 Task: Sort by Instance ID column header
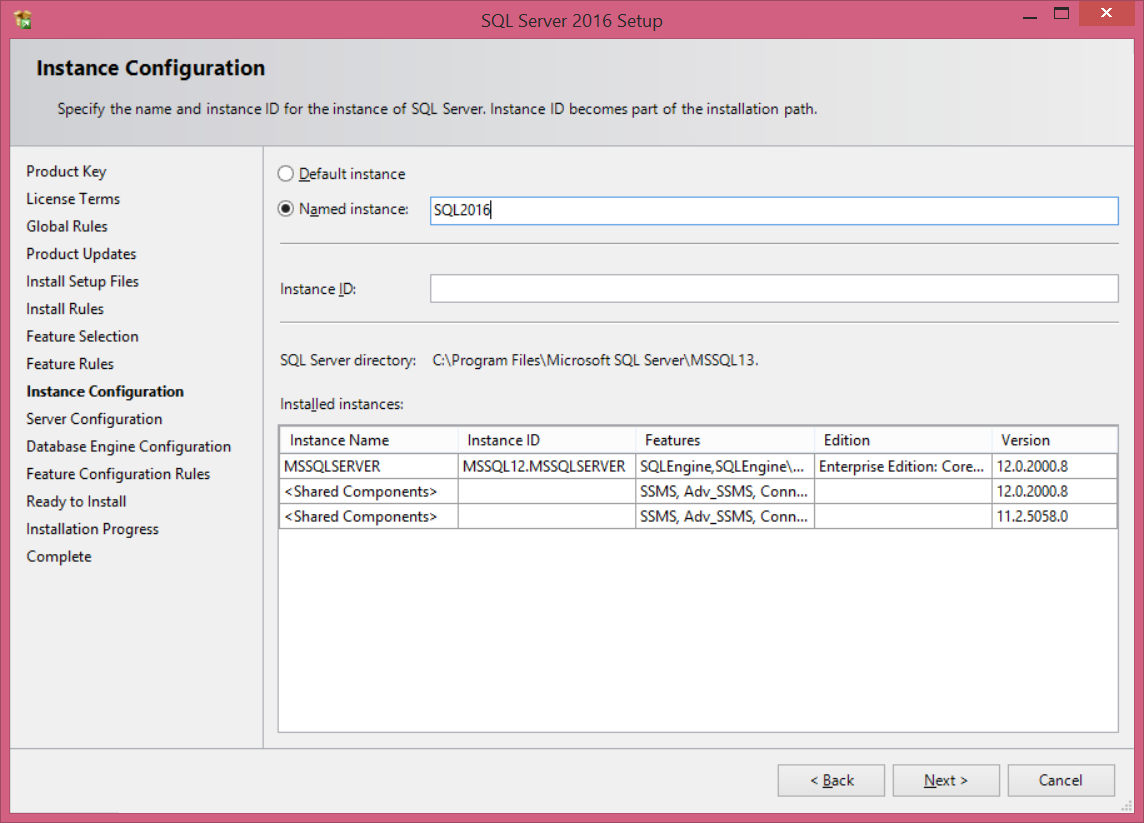coord(546,440)
